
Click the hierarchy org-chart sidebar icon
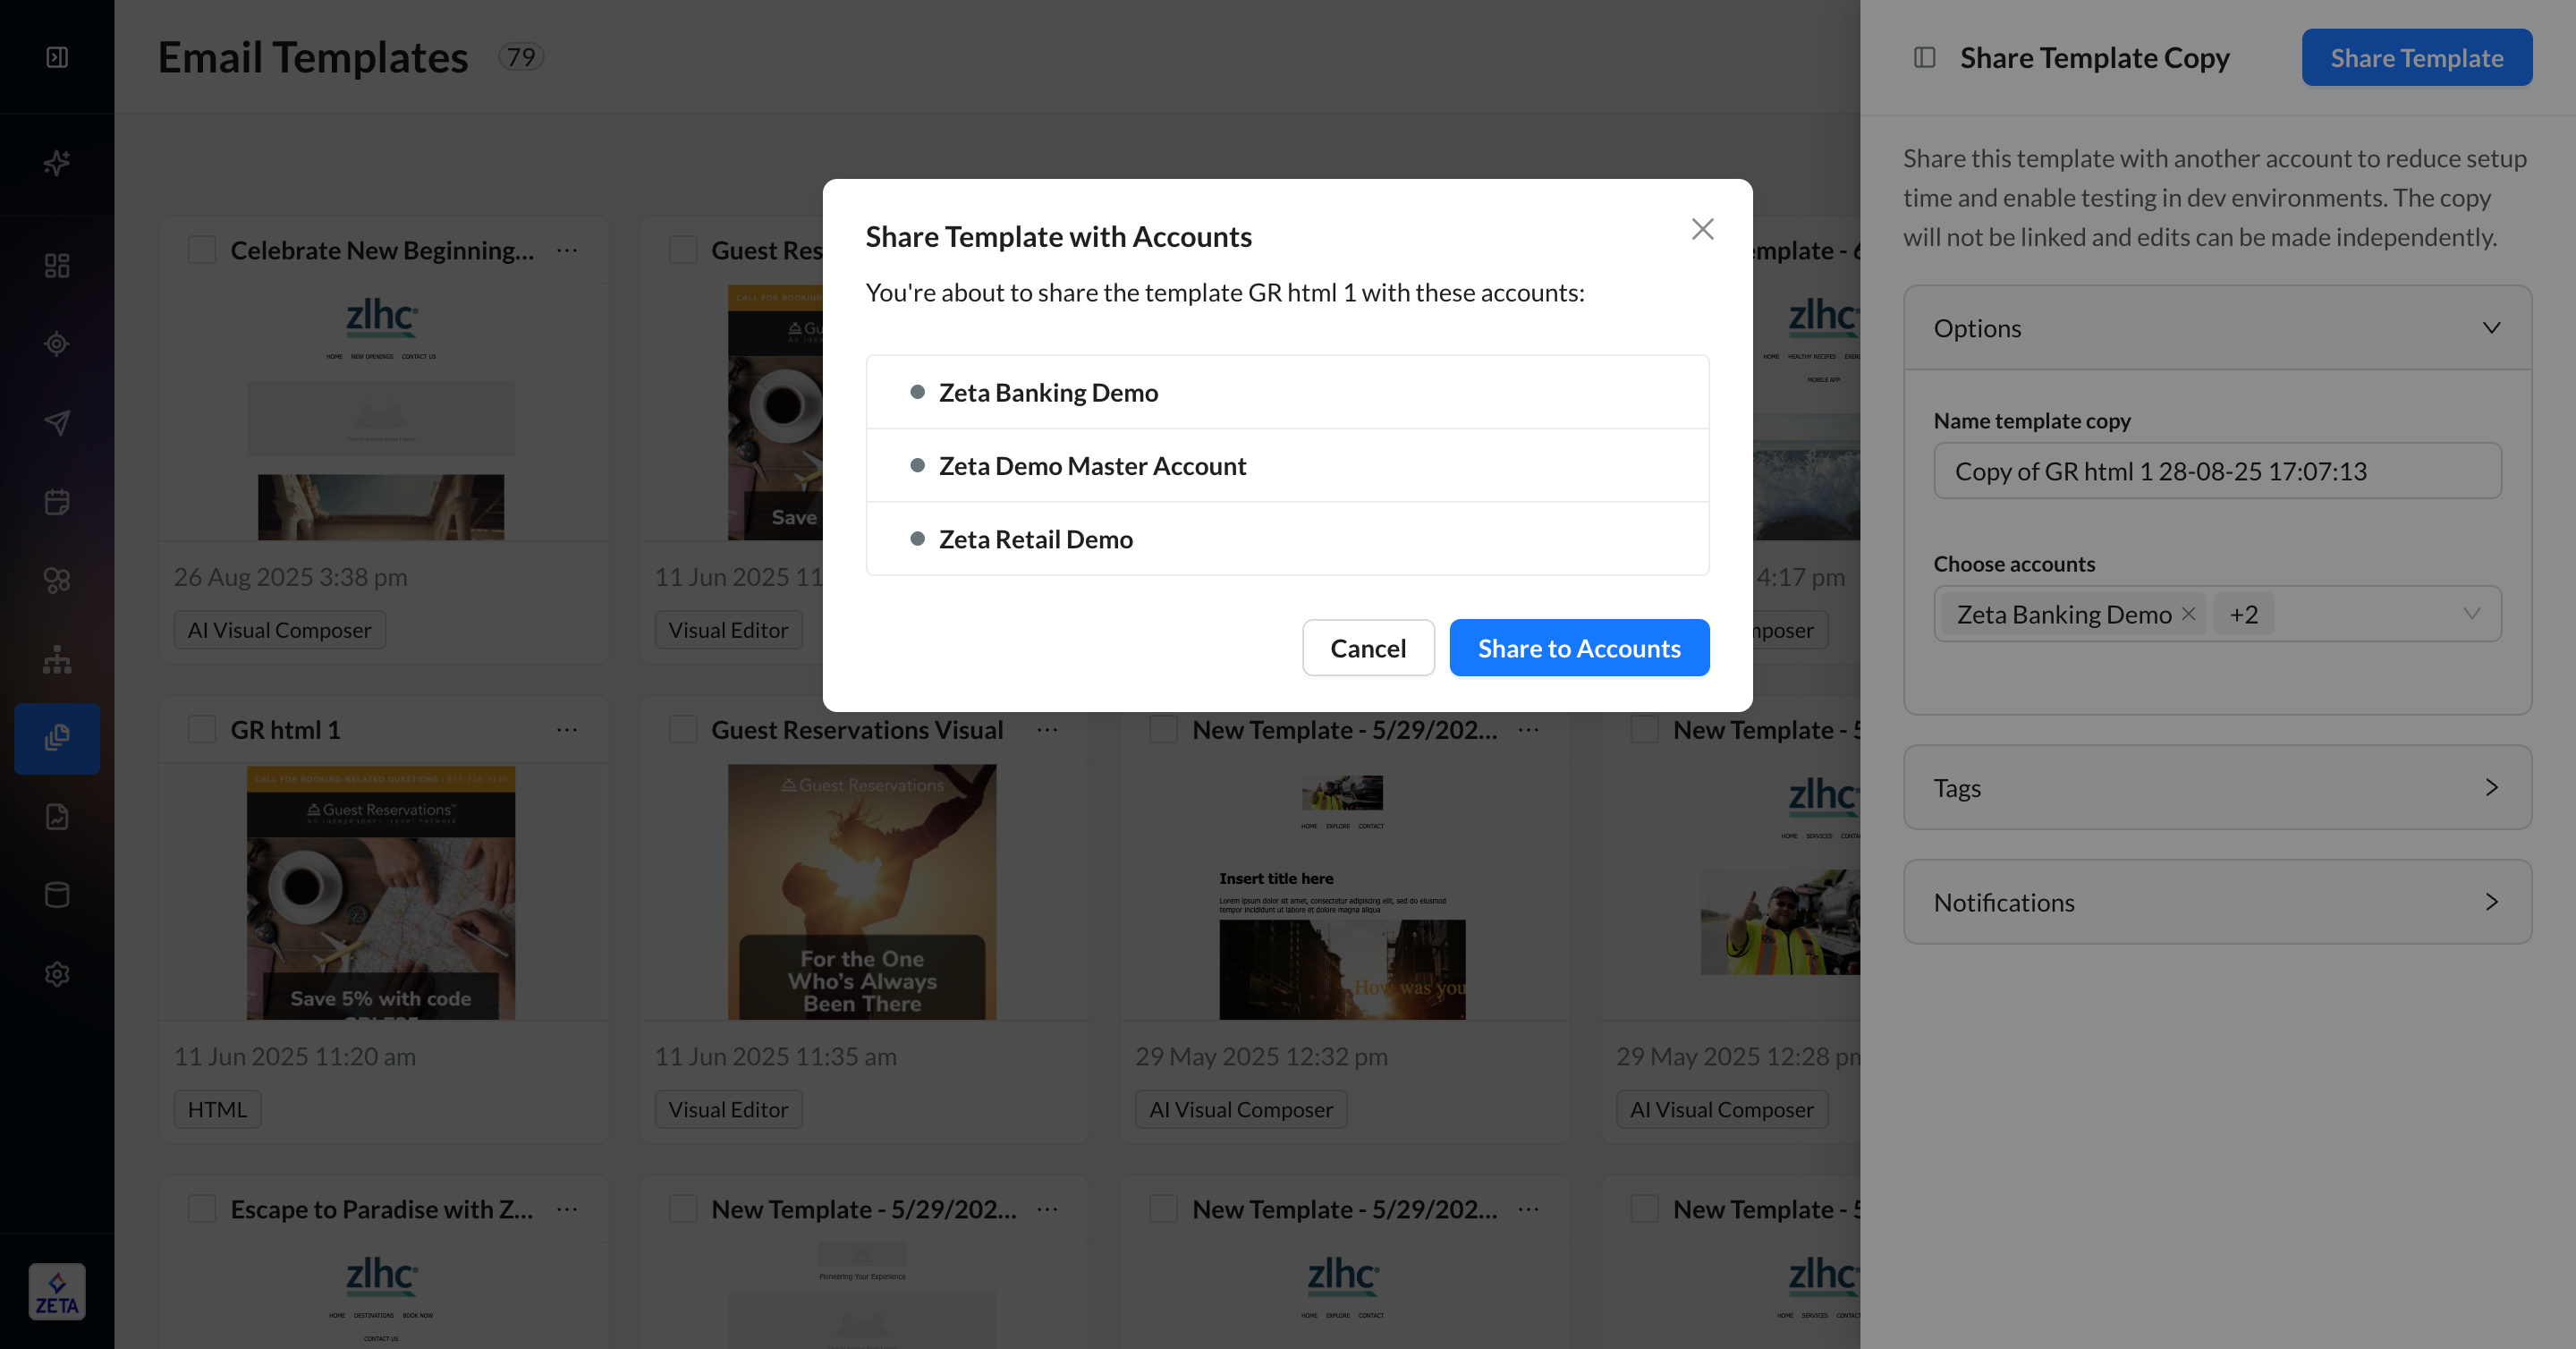[57, 659]
